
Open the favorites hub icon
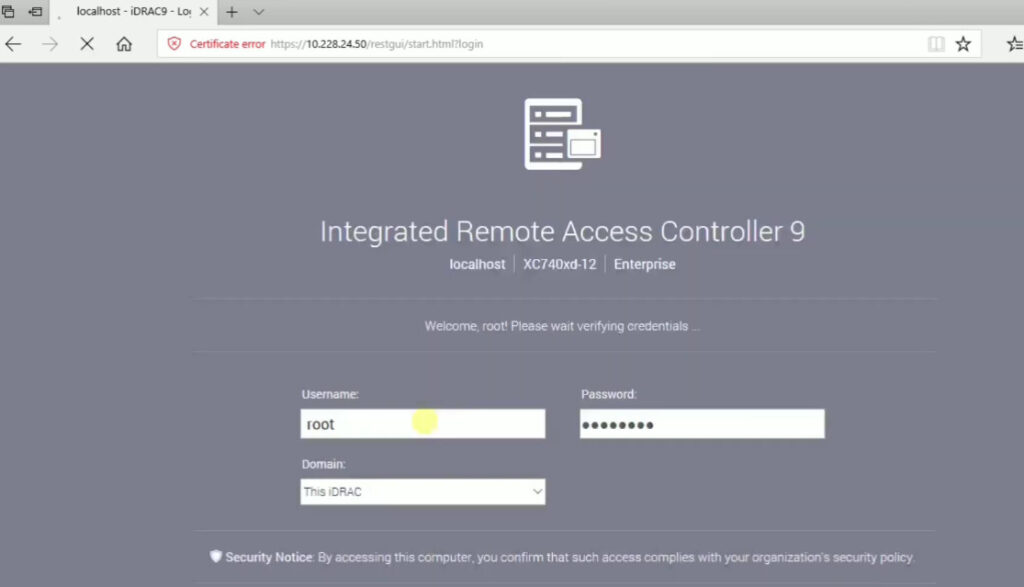1015,44
